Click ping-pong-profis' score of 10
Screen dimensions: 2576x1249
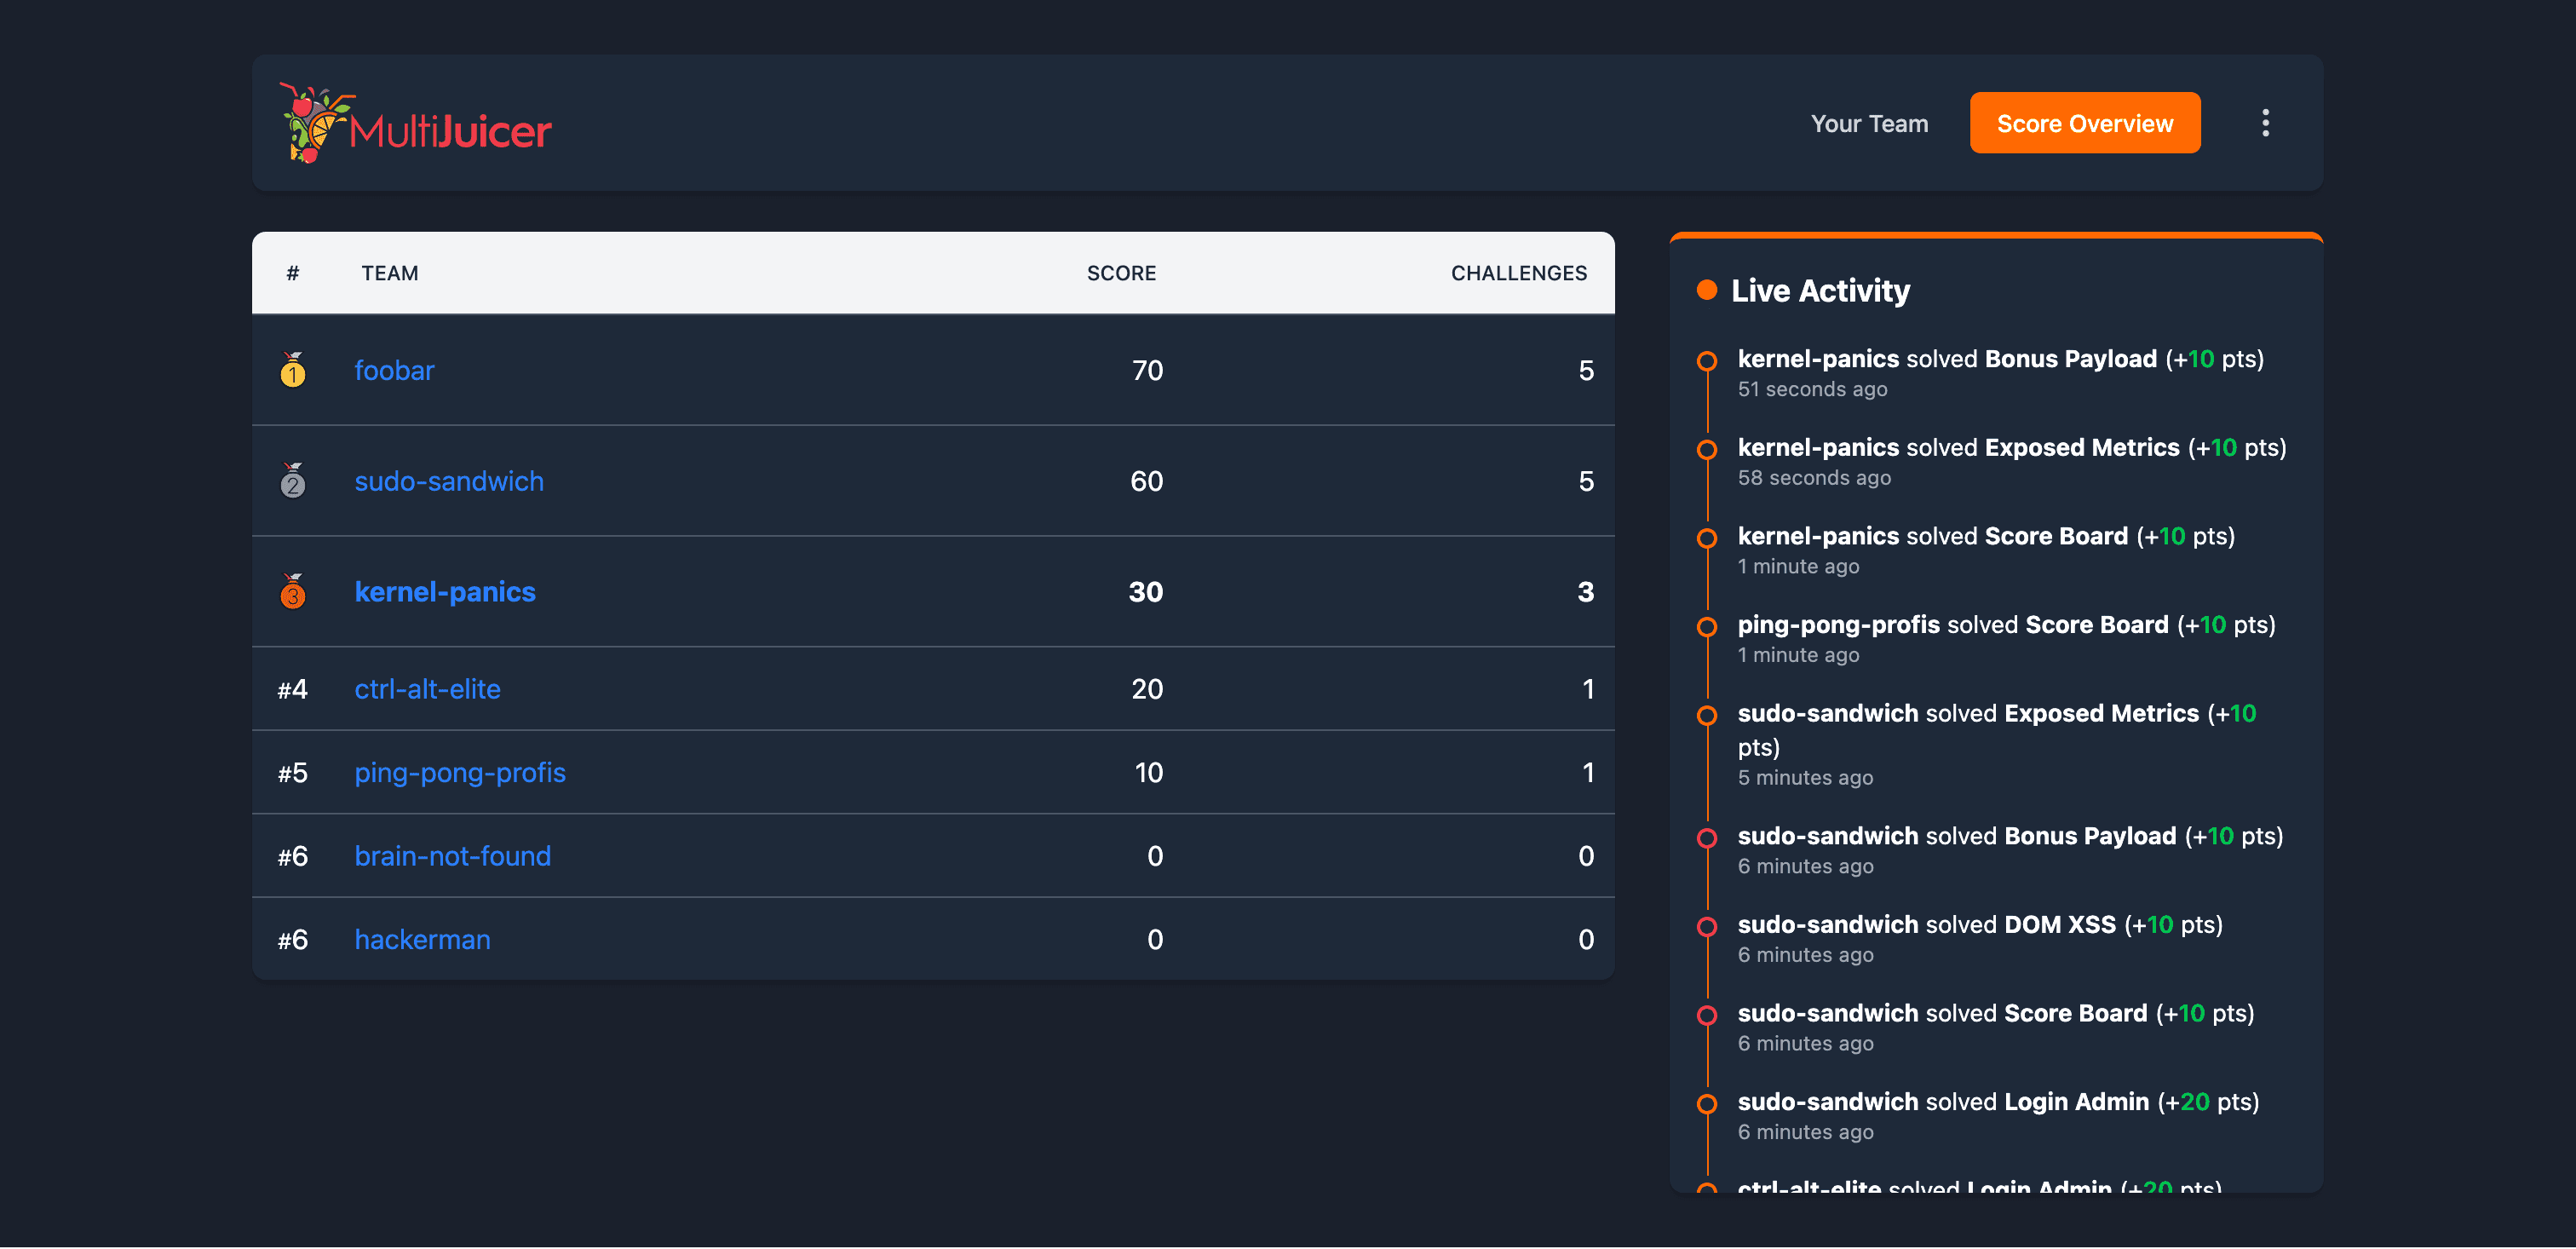(1149, 773)
